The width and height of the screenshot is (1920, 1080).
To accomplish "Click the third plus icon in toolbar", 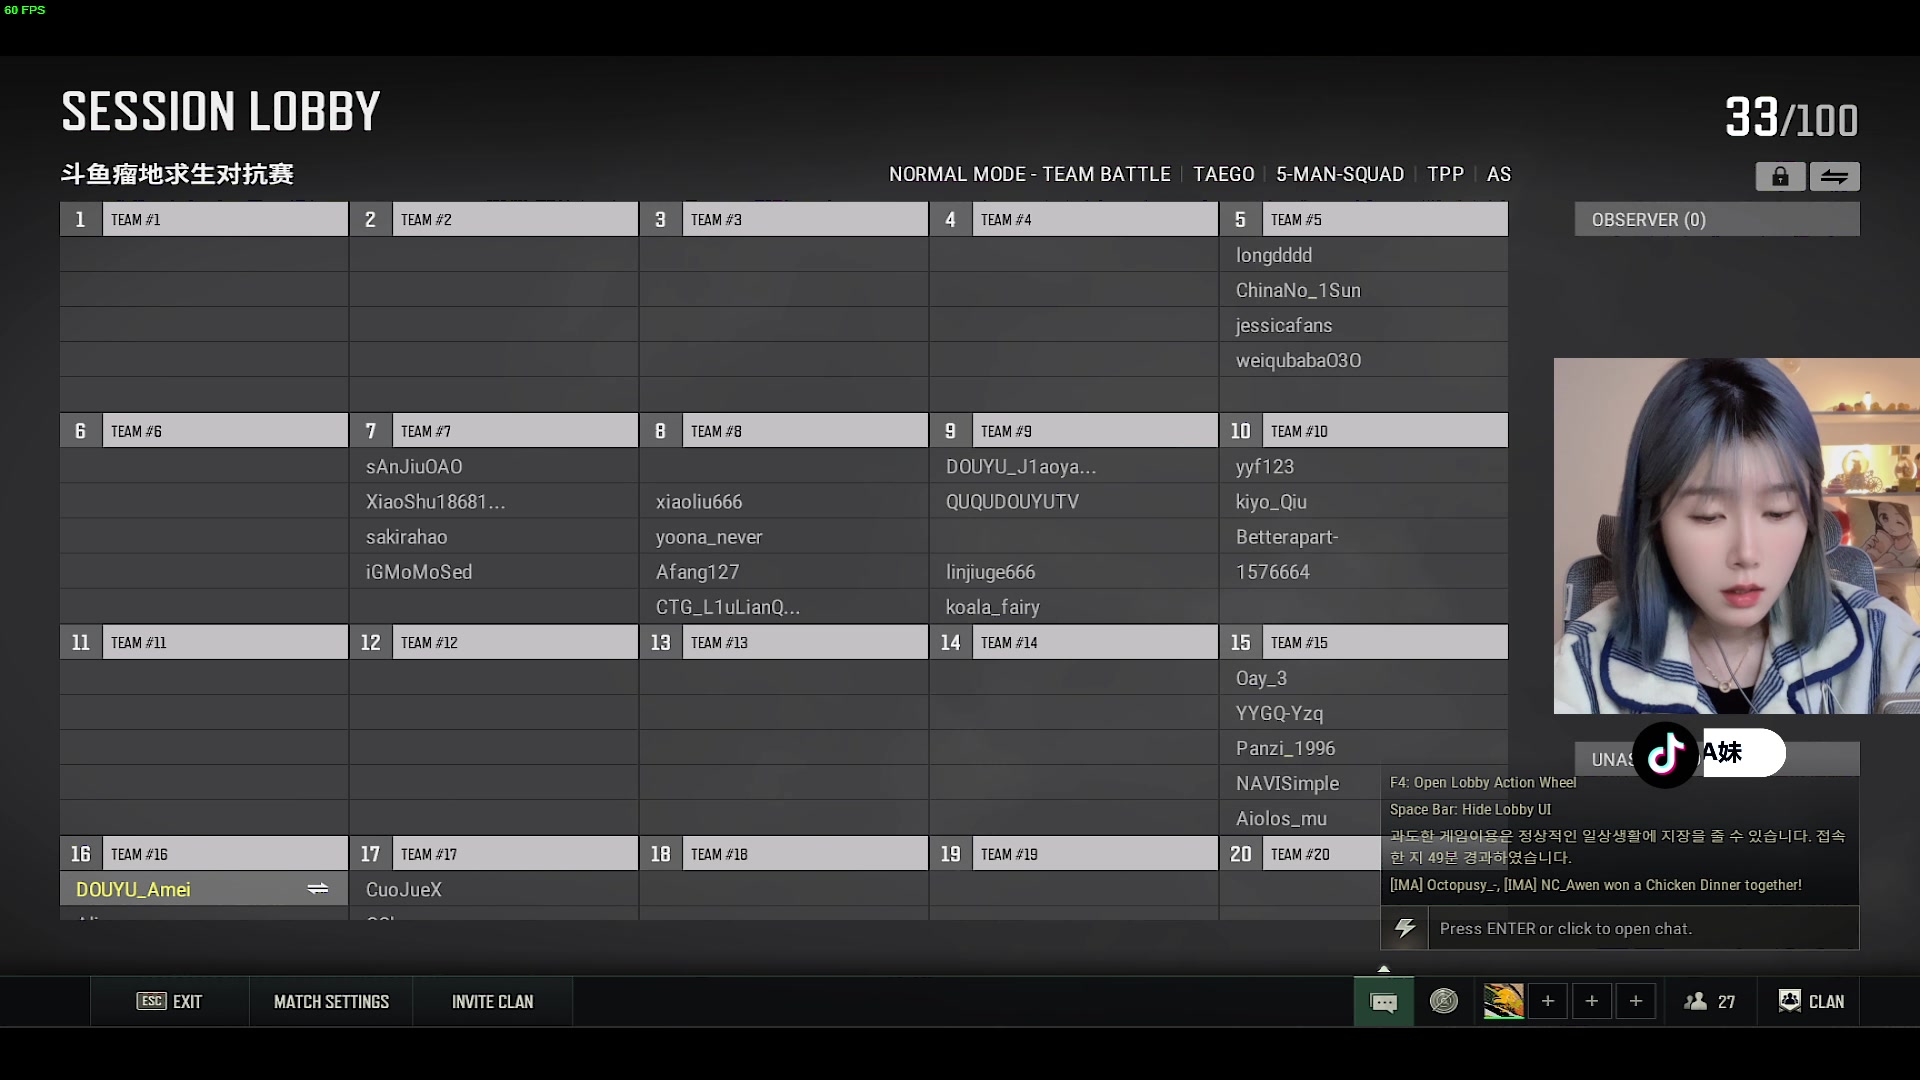I will point(1635,1001).
